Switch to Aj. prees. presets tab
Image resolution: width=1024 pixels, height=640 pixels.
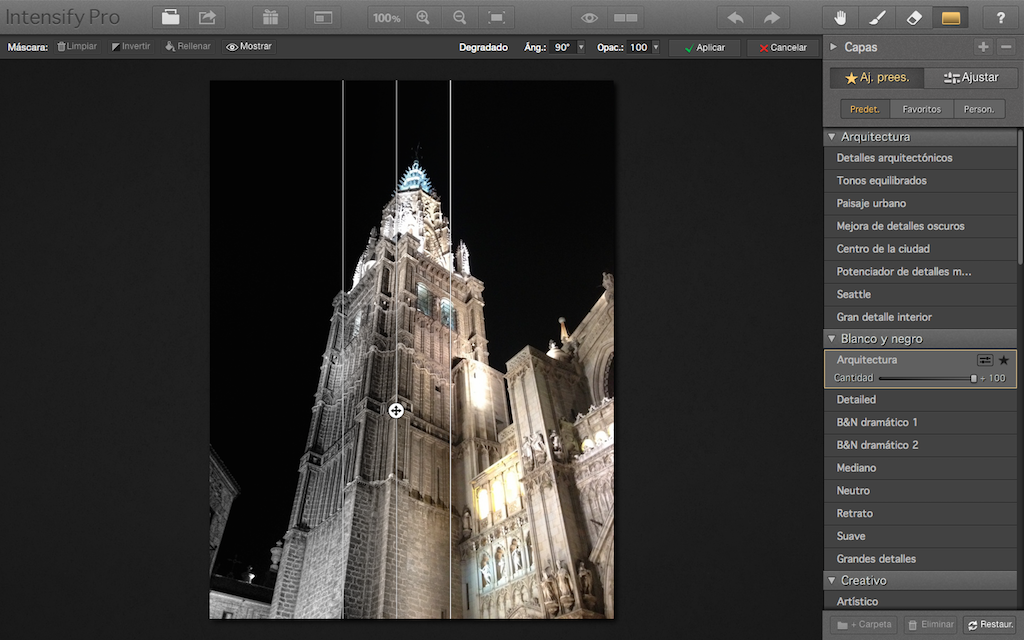[877, 78]
